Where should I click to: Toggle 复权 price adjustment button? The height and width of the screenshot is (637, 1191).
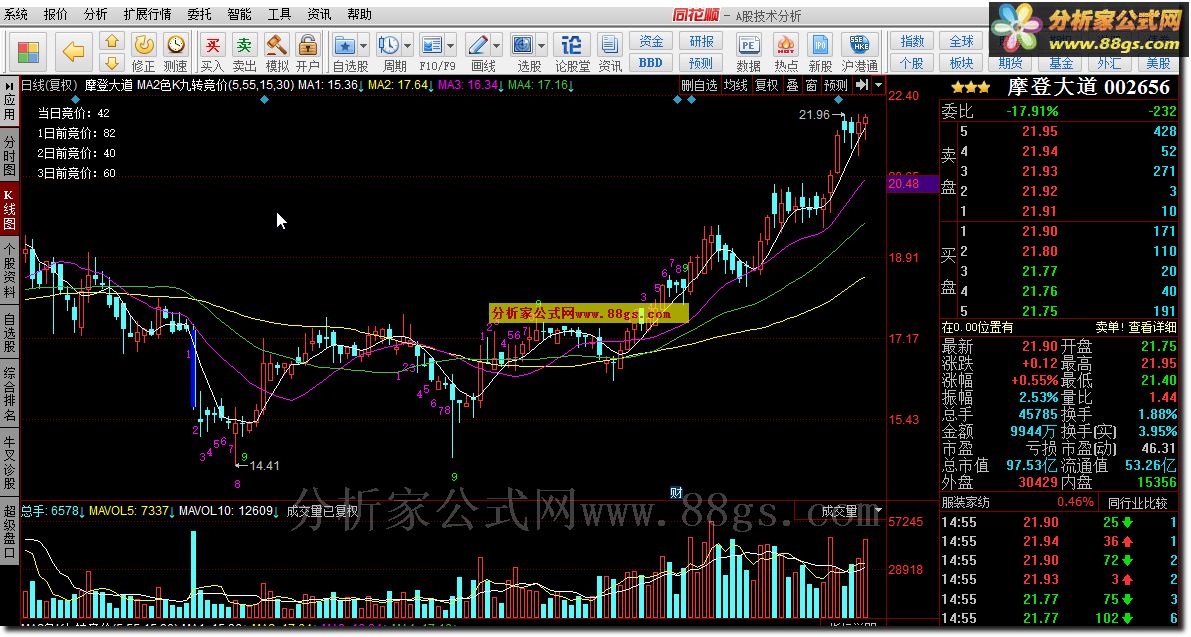coord(766,85)
